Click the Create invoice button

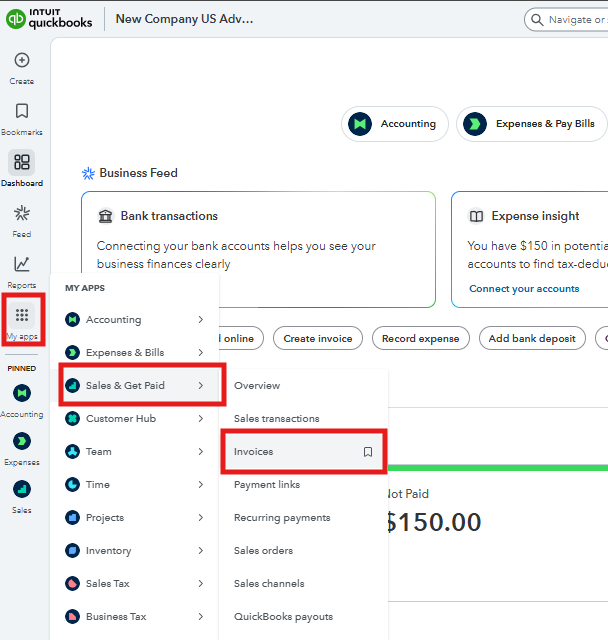(x=318, y=338)
